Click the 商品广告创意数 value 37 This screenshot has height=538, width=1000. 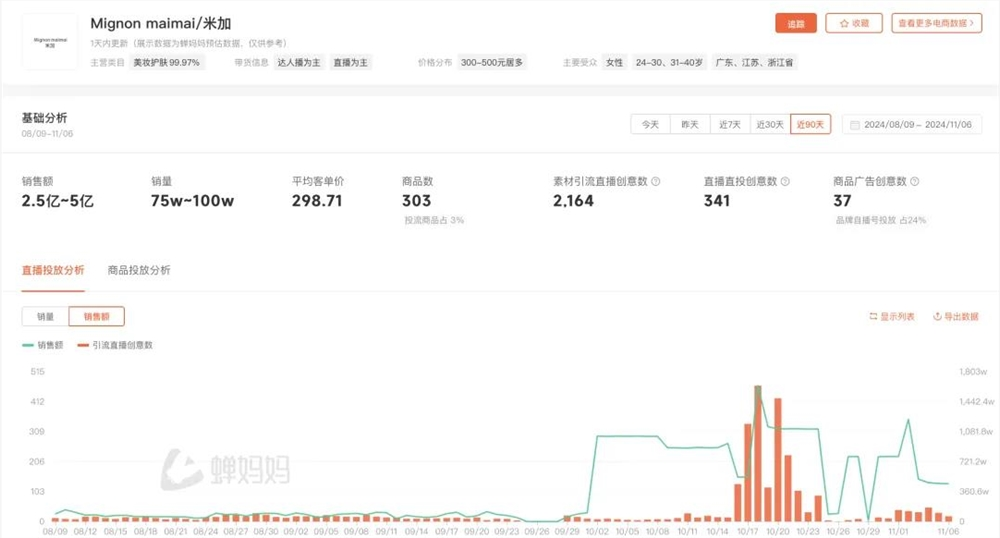pos(842,201)
